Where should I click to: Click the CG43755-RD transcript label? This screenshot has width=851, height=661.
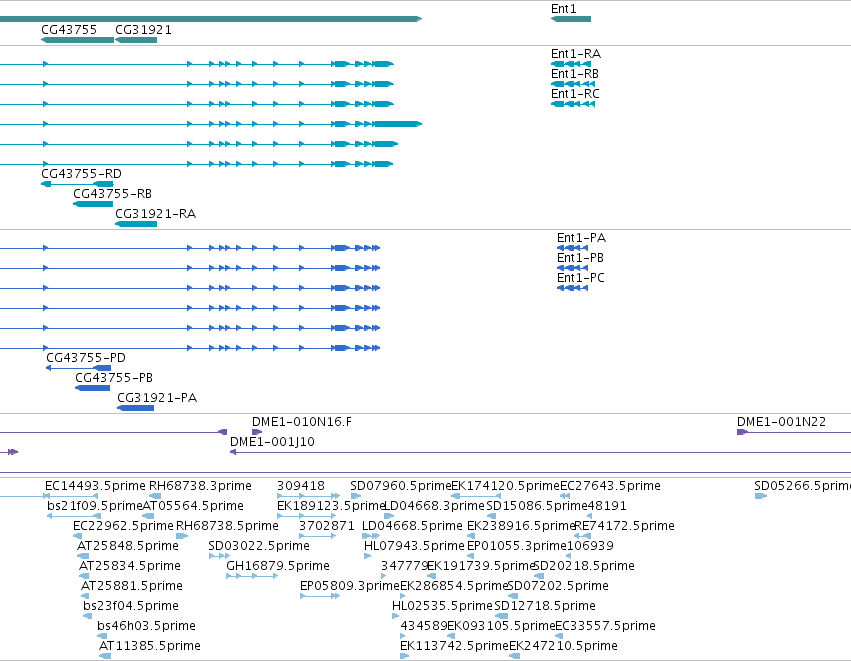[x=81, y=174]
